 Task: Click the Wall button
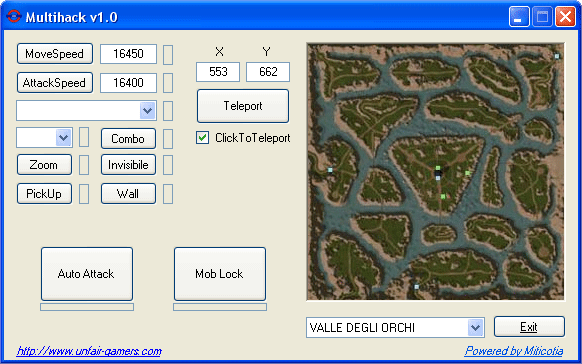click(128, 194)
